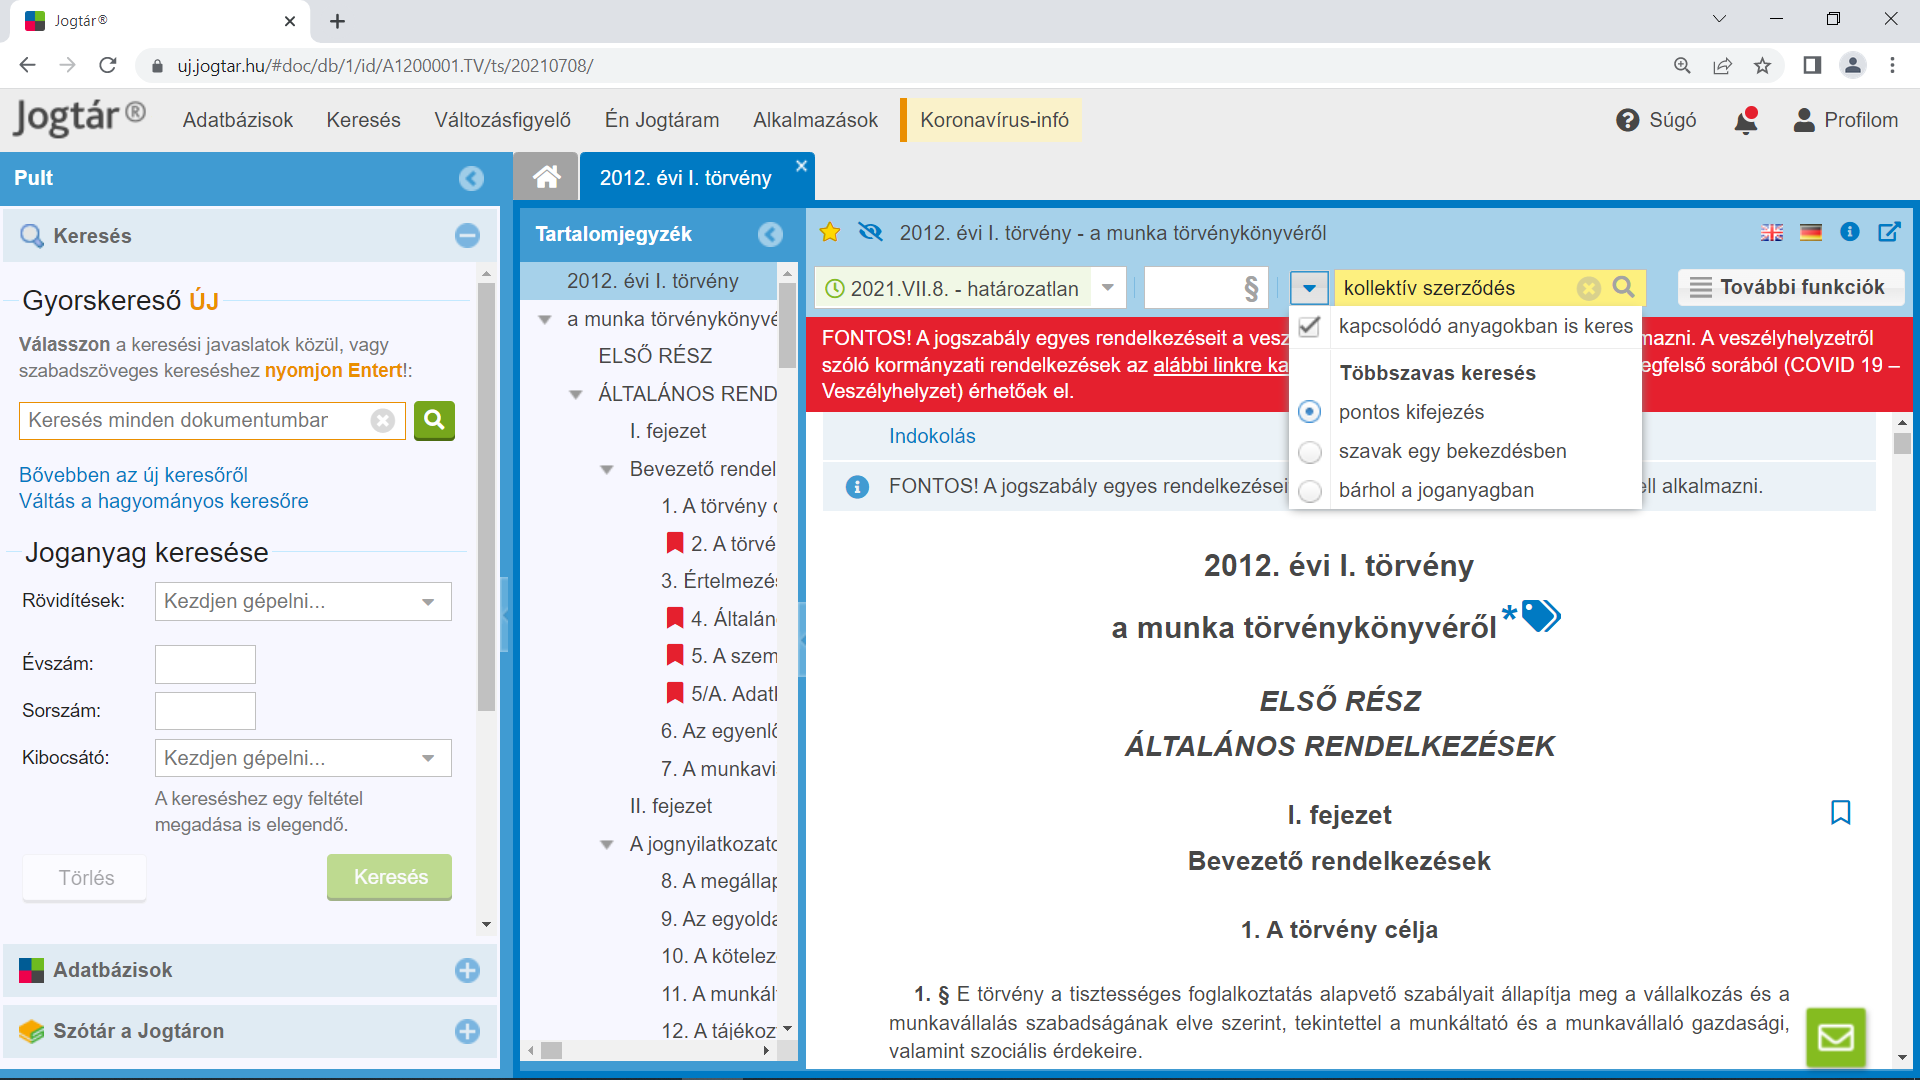Open the German translation flag
Screen dimensions: 1920x1080
pyautogui.click(x=1811, y=233)
